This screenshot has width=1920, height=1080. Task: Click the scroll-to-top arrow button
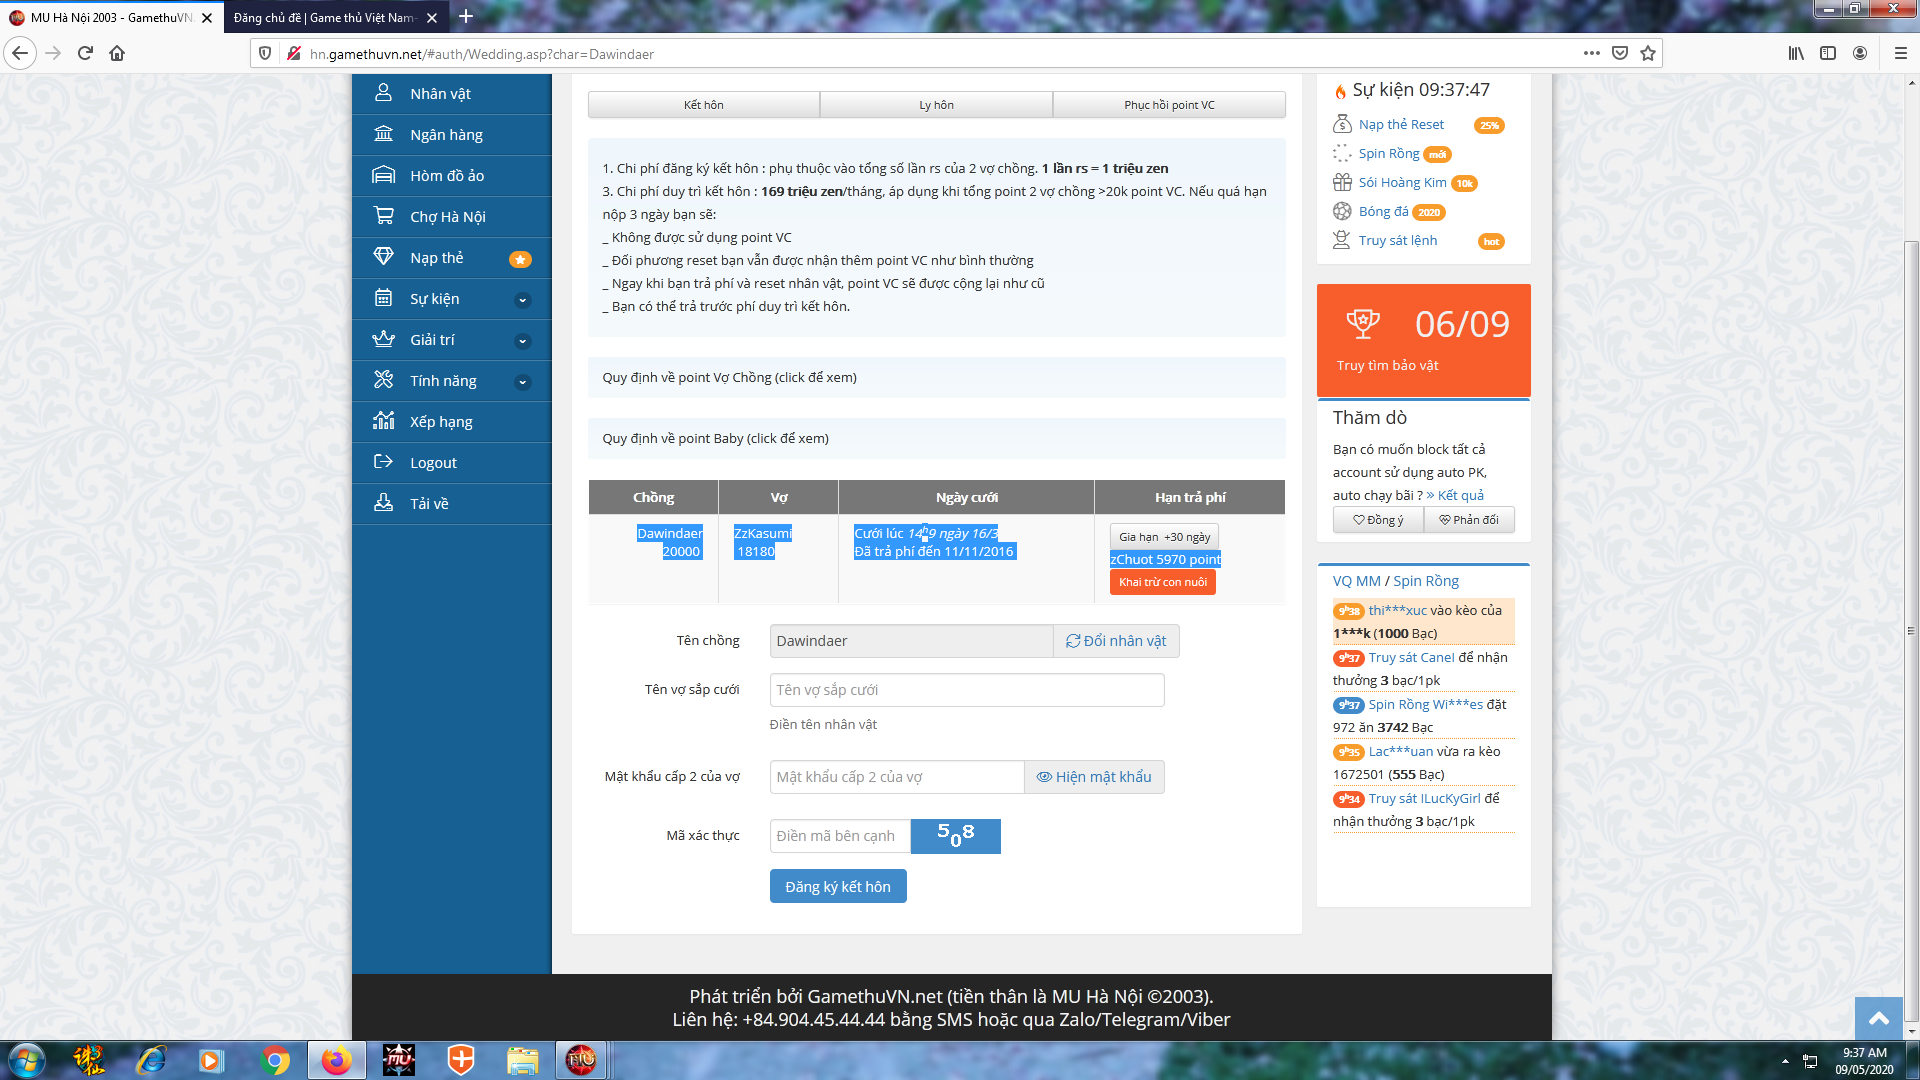coord(1879,1018)
